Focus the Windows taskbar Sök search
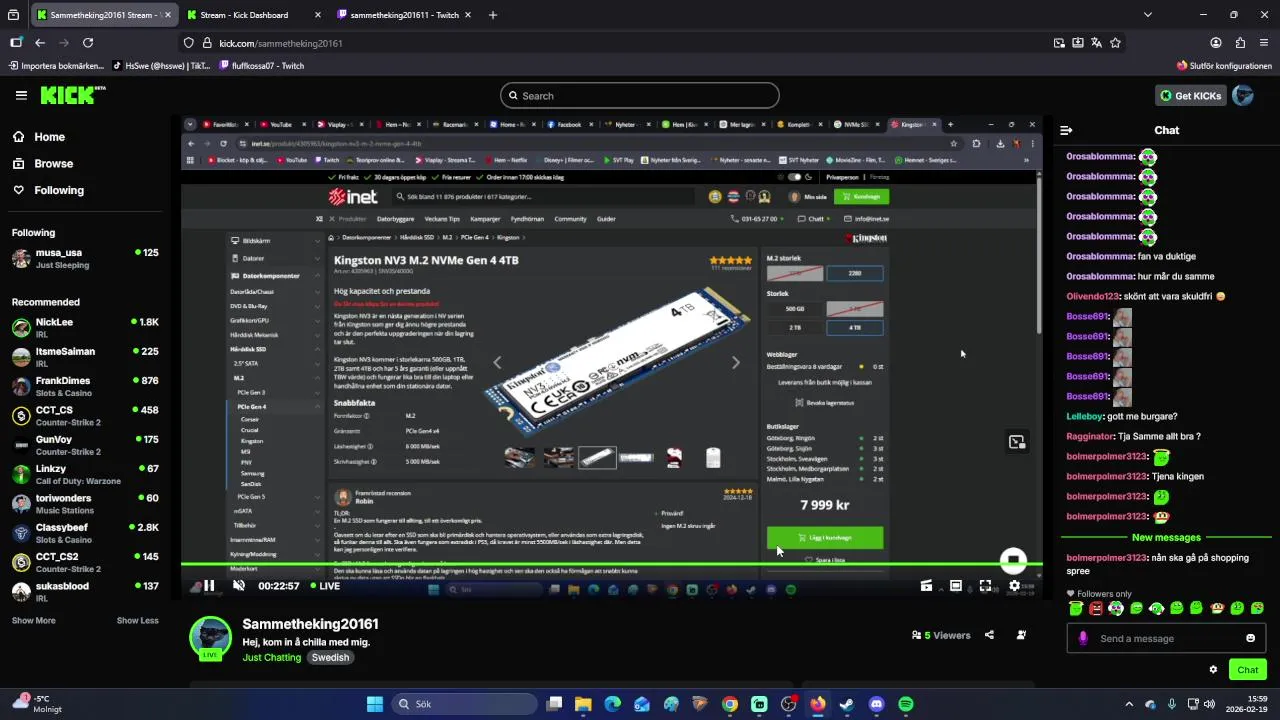 tap(464, 704)
